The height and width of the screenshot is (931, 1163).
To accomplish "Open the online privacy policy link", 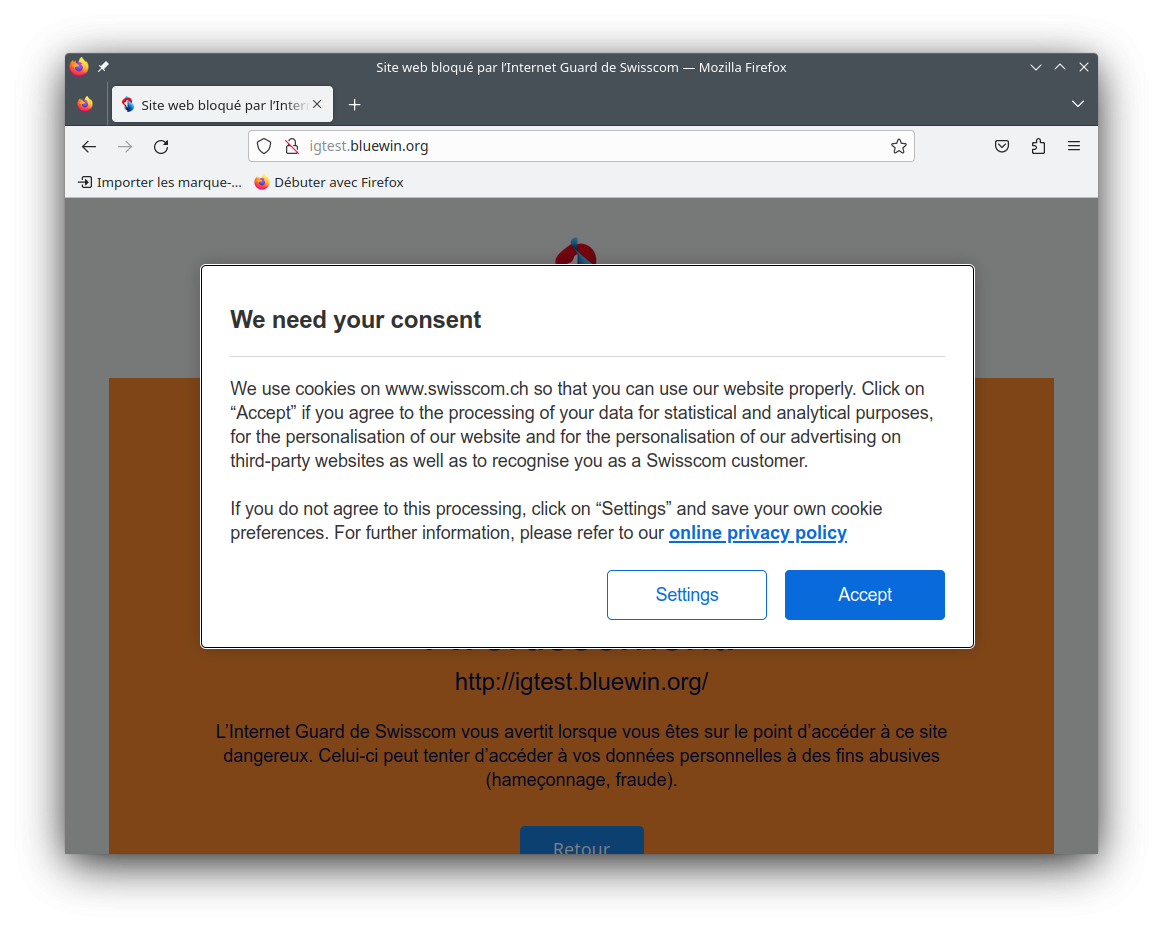I will (x=758, y=533).
